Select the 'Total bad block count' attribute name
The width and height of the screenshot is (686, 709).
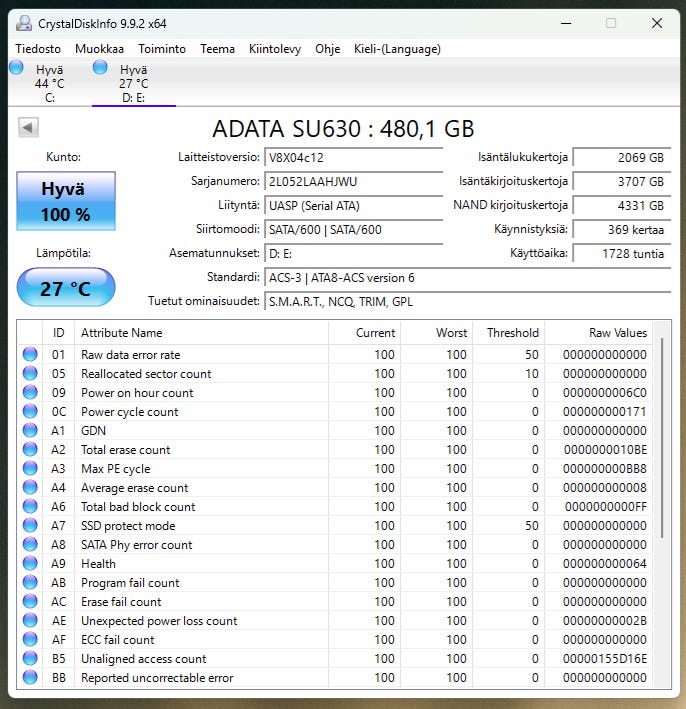[138, 507]
